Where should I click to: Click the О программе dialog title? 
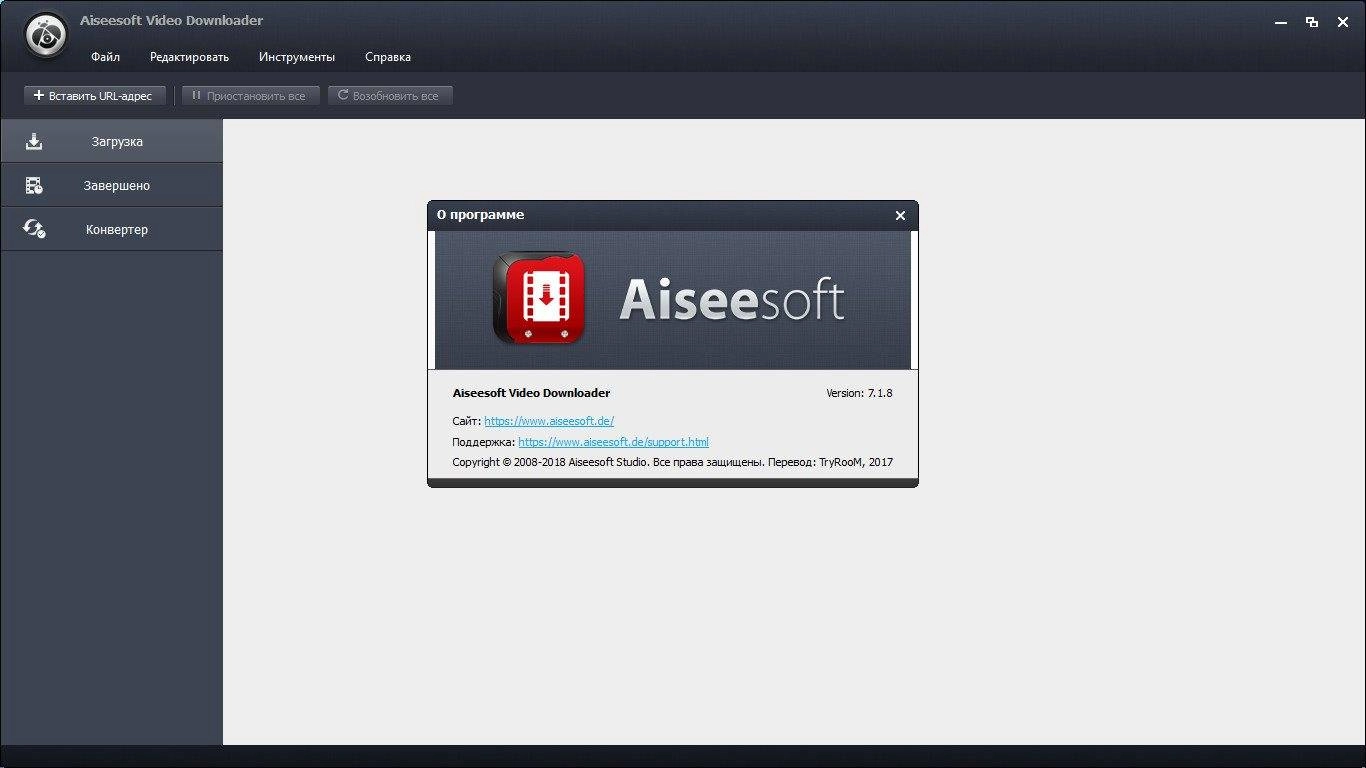pos(481,215)
